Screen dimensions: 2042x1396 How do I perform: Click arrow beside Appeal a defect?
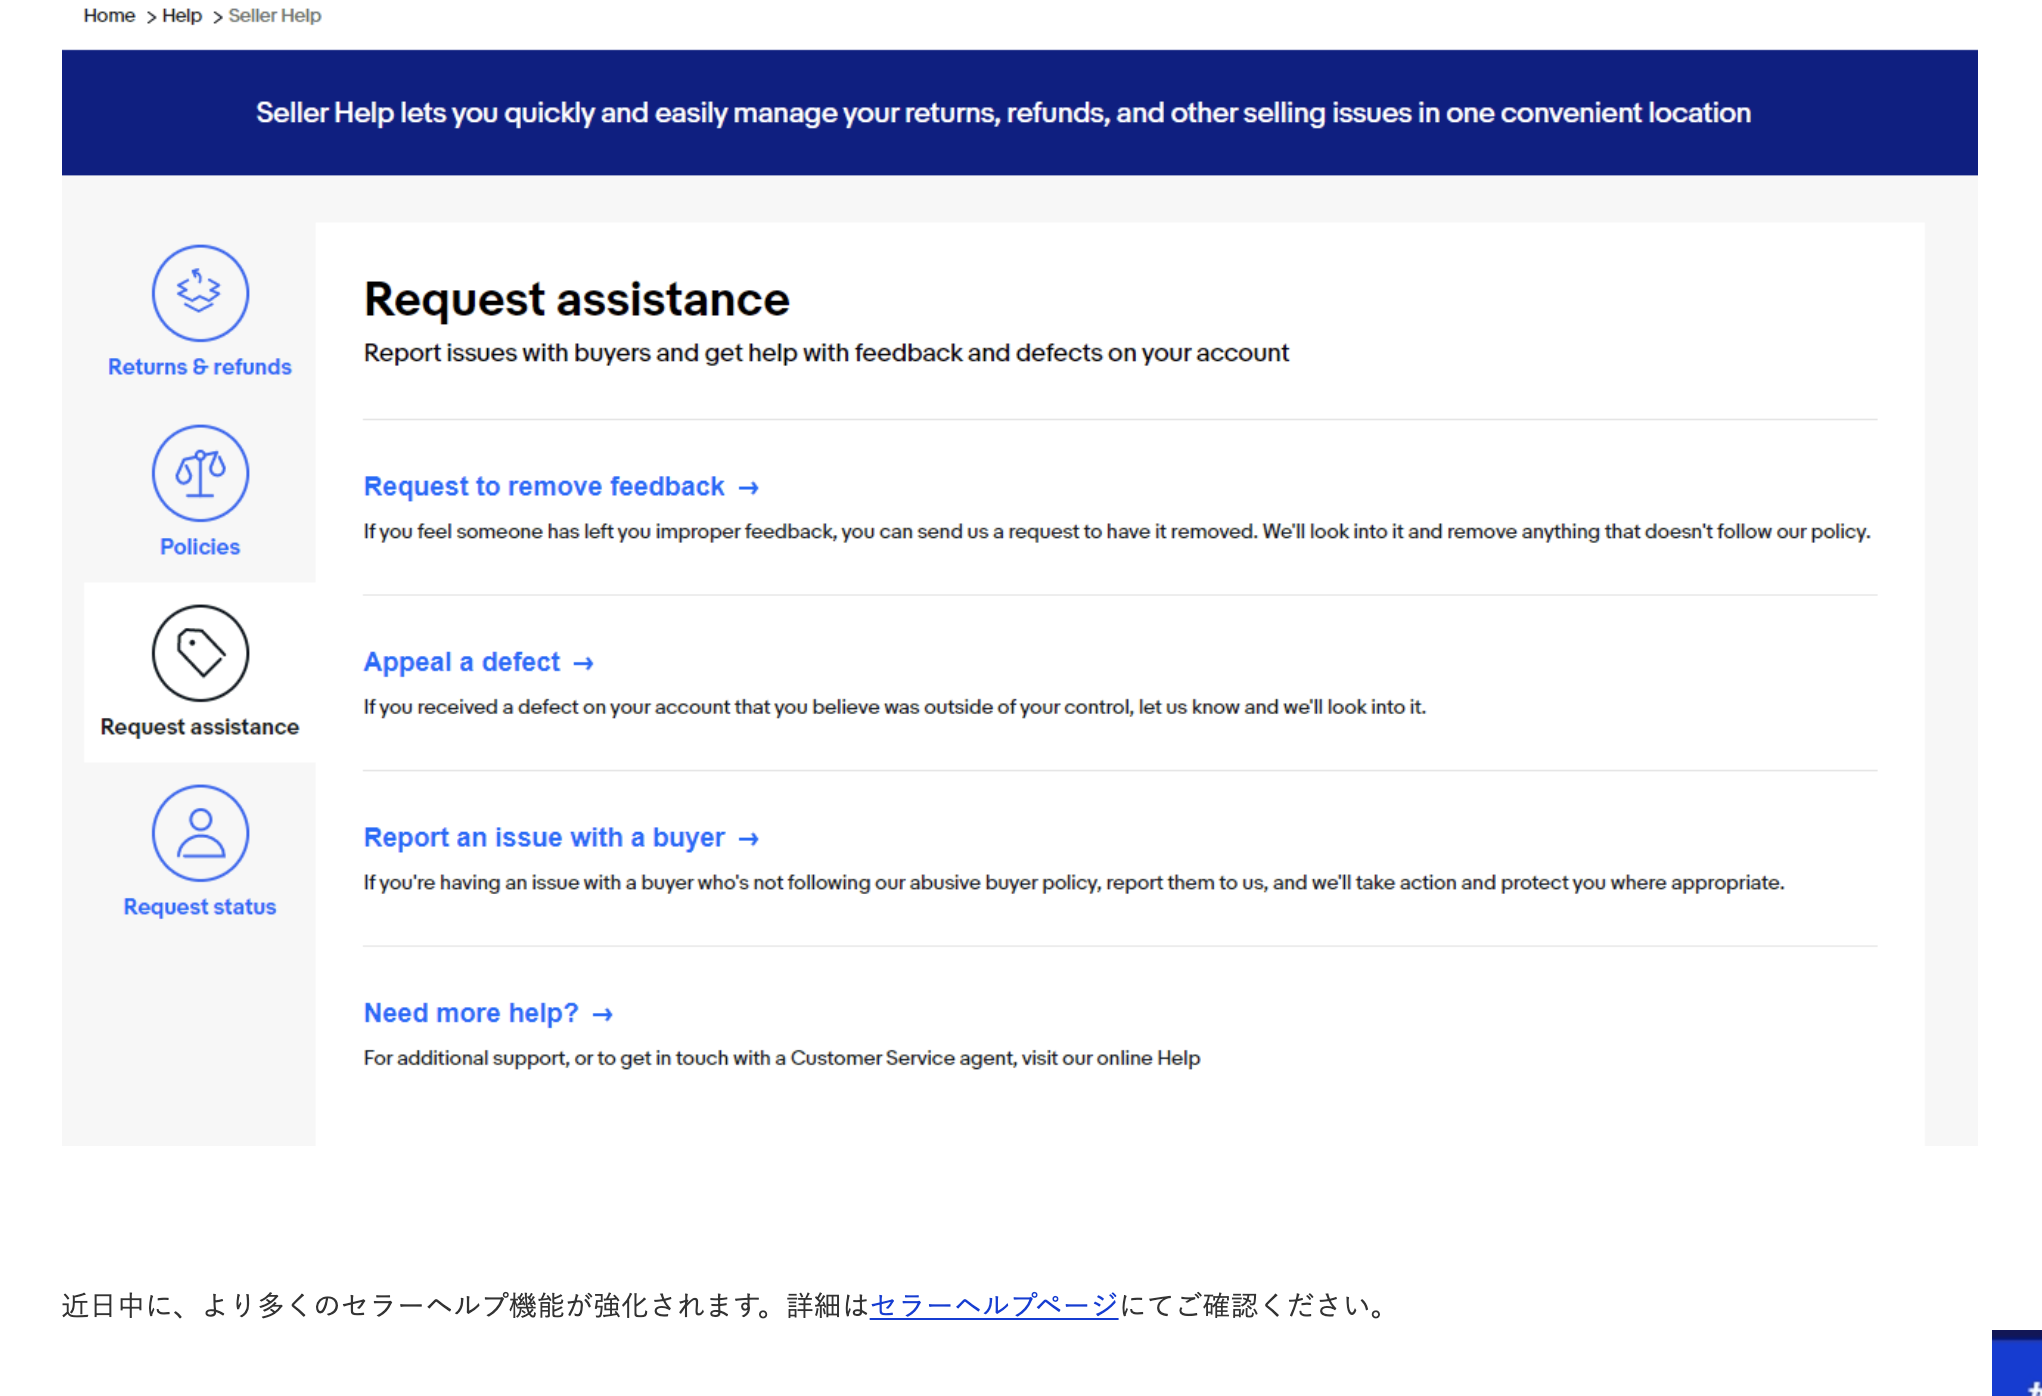(584, 664)
